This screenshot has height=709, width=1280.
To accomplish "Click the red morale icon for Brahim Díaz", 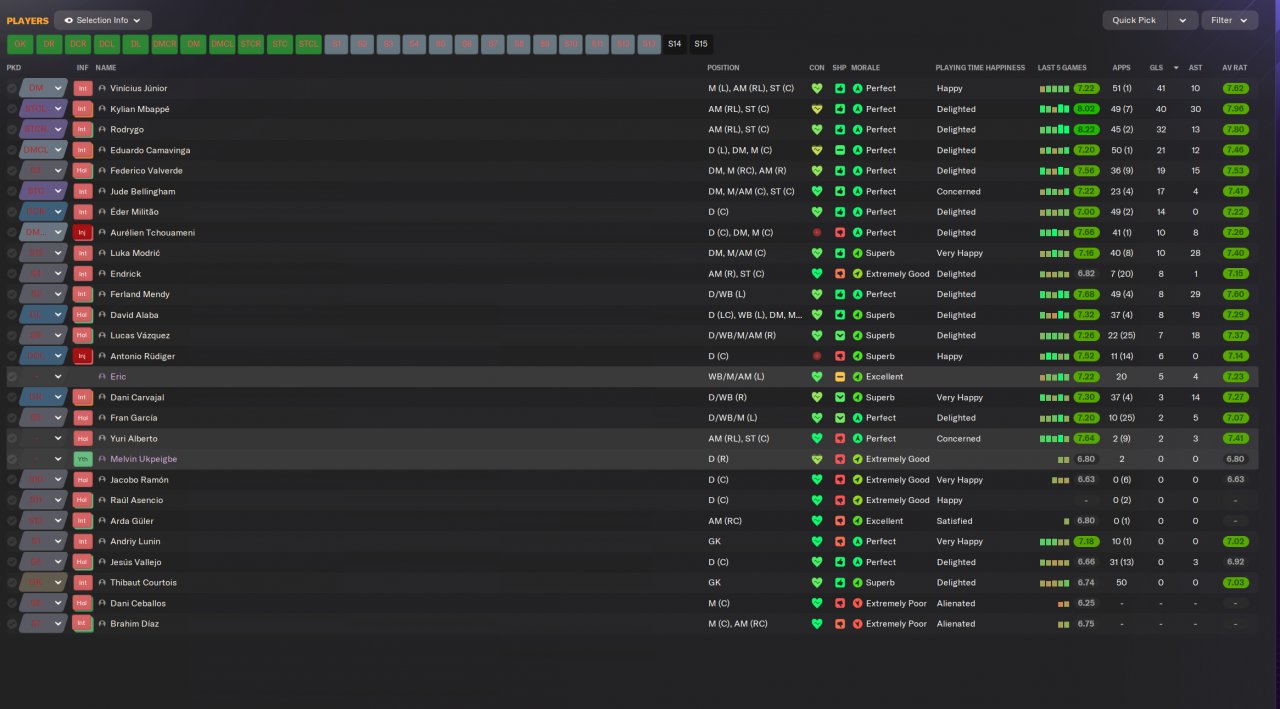I will coord(857,624).
